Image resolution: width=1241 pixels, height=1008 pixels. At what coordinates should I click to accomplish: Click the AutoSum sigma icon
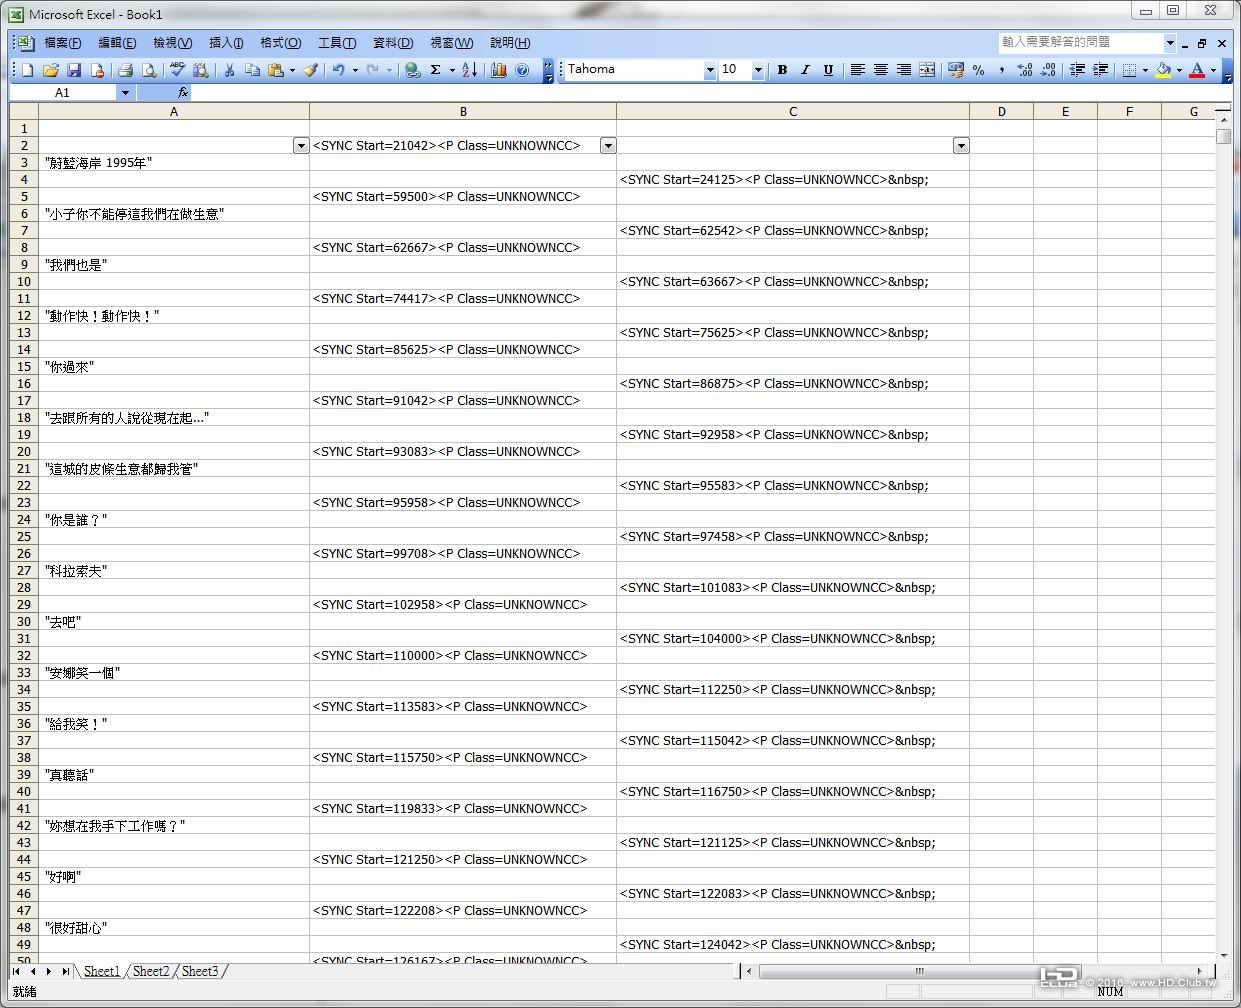[x=436, y=70]
